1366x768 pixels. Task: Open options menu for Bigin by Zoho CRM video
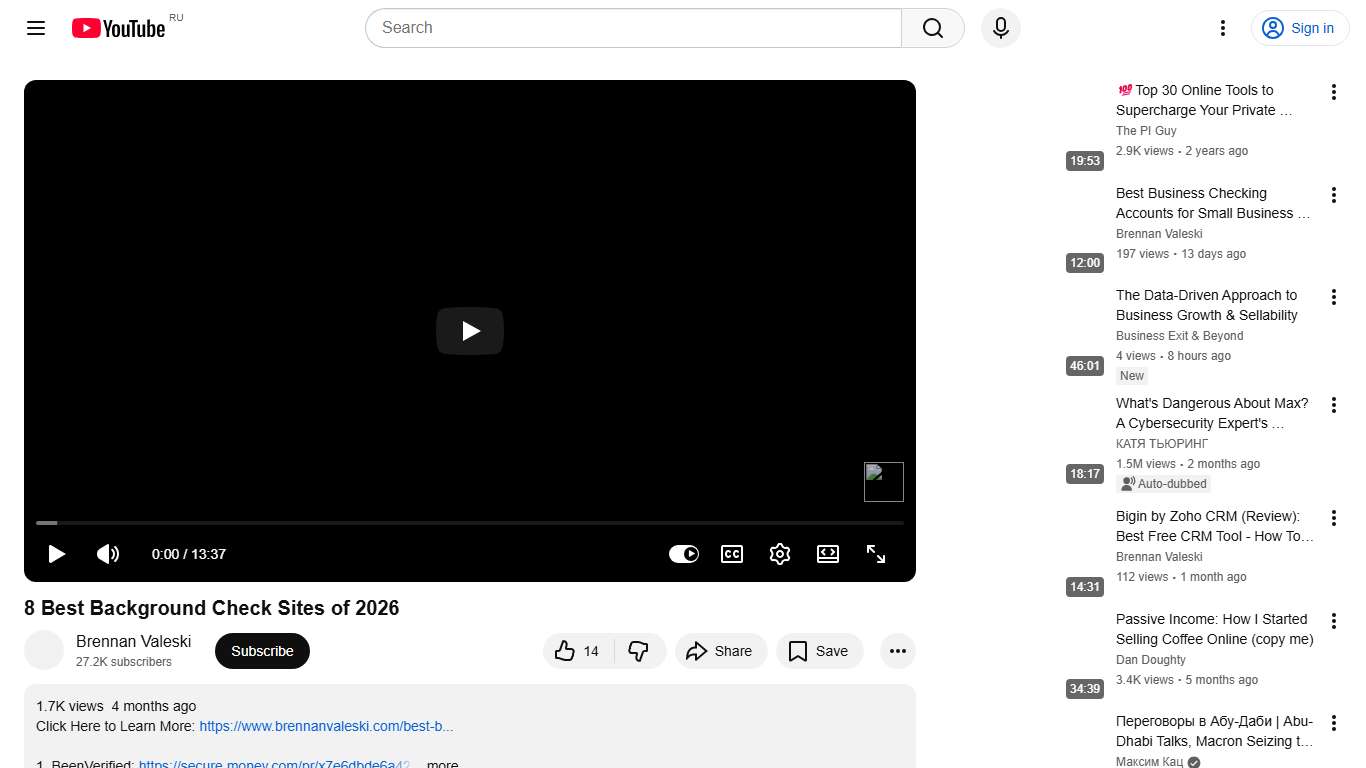[1333, 517]
